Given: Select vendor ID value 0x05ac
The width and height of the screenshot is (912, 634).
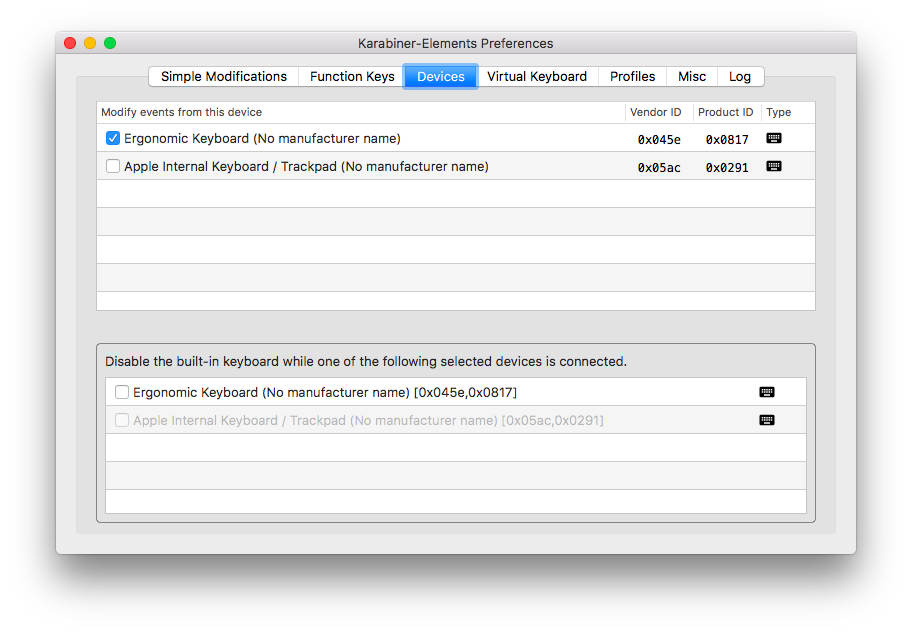Looking at the screenshot, I should [659, 168].
